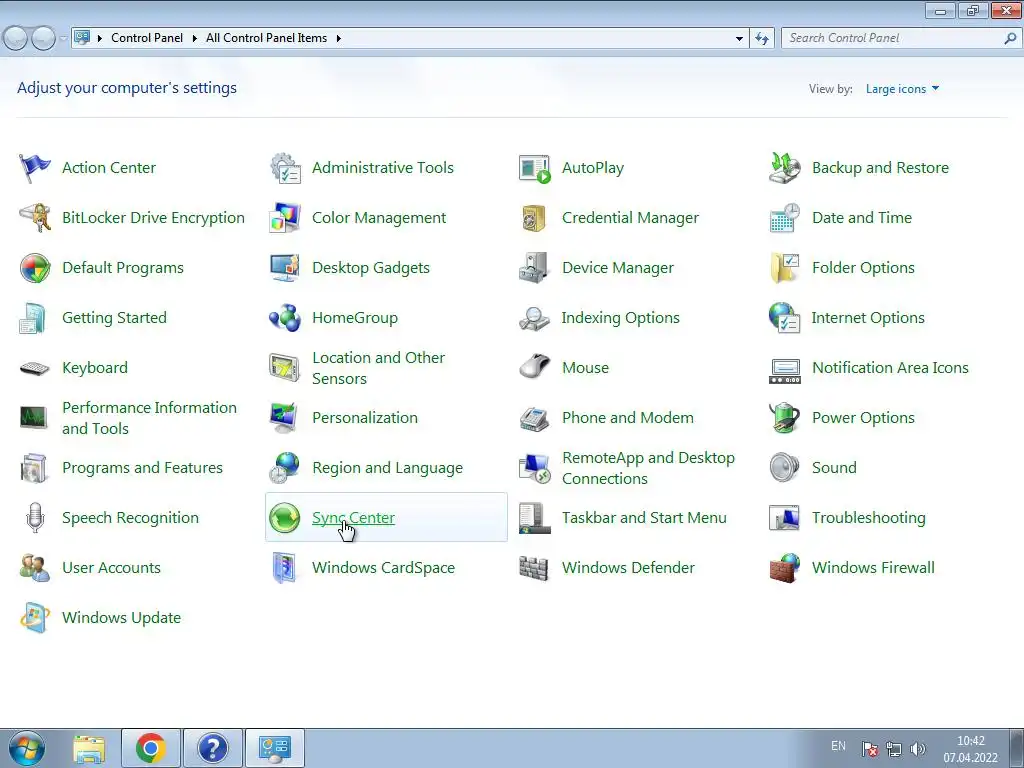Click the volume speaker tray icon
The width and height of the screenshot is (1024, 768).
[918, 749]
